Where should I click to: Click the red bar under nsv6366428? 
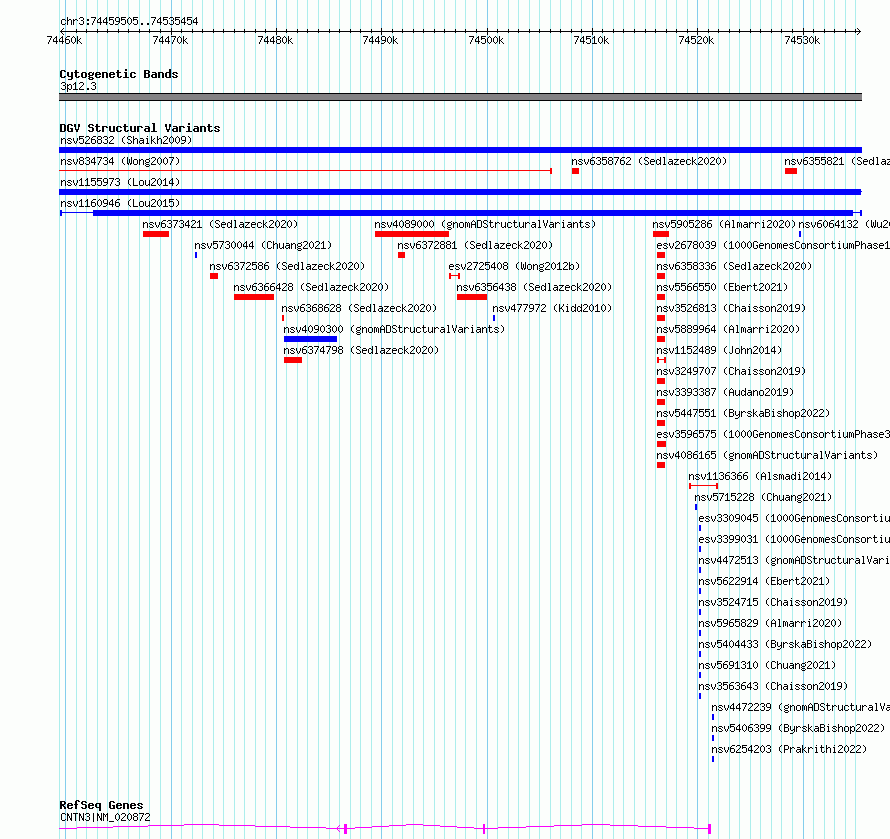point(254,297)
